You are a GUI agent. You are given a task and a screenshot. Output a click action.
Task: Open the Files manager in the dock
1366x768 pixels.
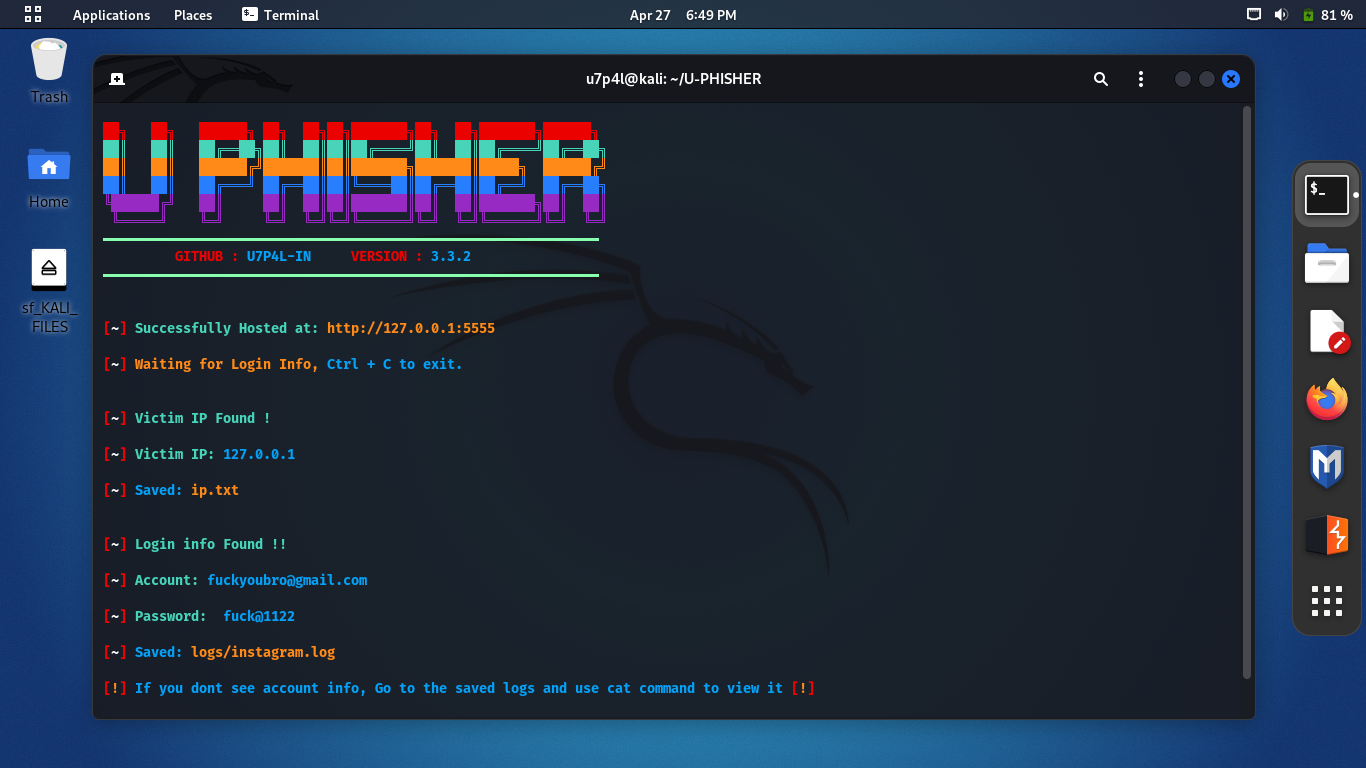coord(1327,263)
